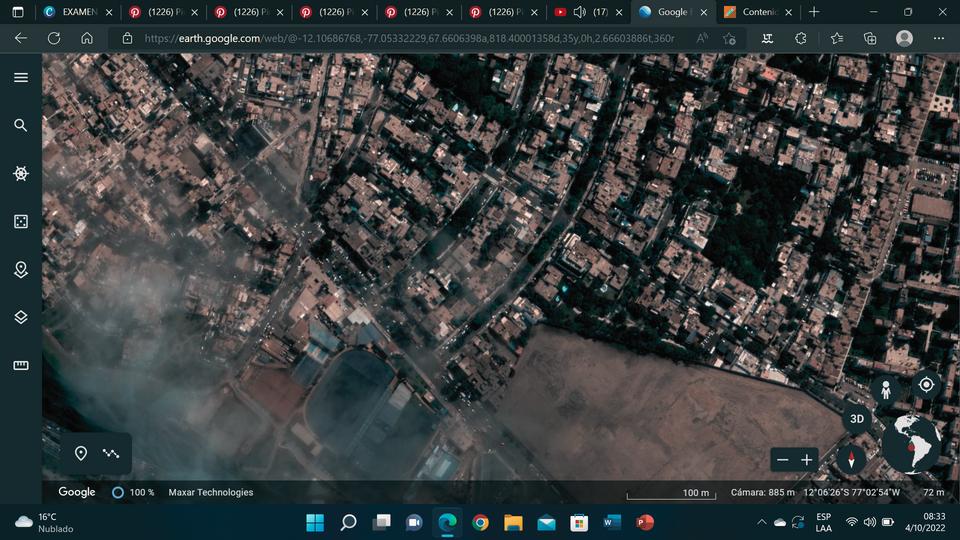Close the Google Earth tab
This screenshot has height=540, width=960.
704,12
